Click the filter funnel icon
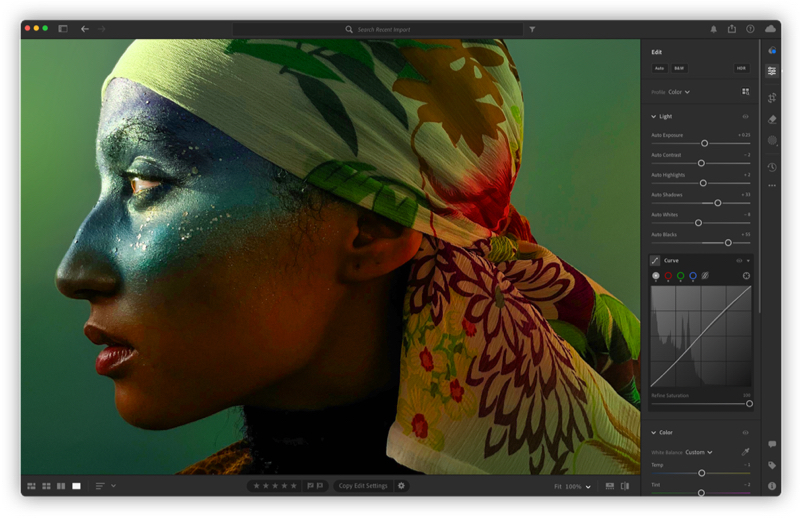Screen dimensions: 801x518 (532, 29)
